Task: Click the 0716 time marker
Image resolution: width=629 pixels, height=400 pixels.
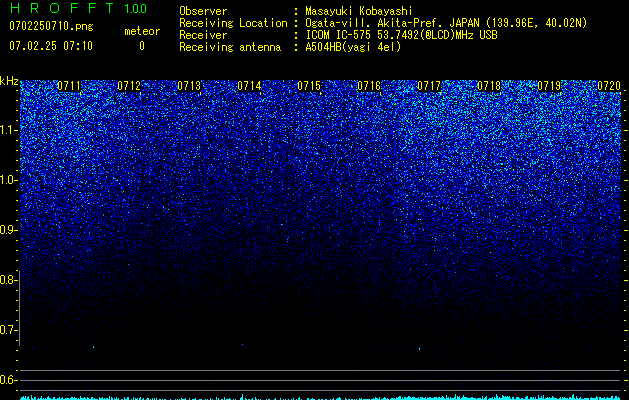Action: point(369,86)
